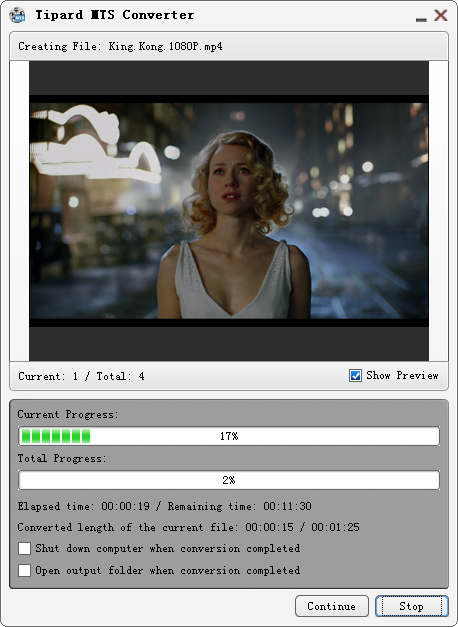This screenshot has height=627, width=458.
Task: Click the Elapsed time / Remaining time line
Action: pyautogui.click(x=164, y=506)
